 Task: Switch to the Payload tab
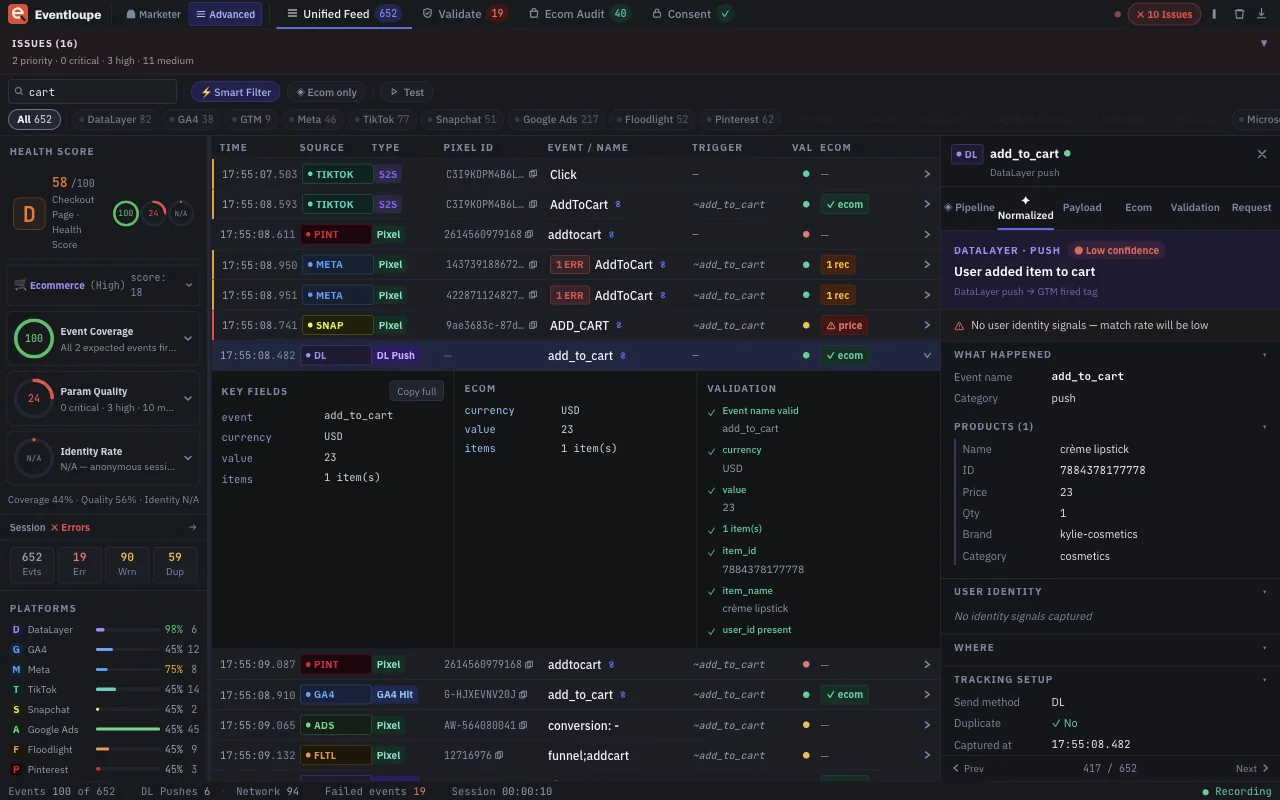tap(1082, 208)
